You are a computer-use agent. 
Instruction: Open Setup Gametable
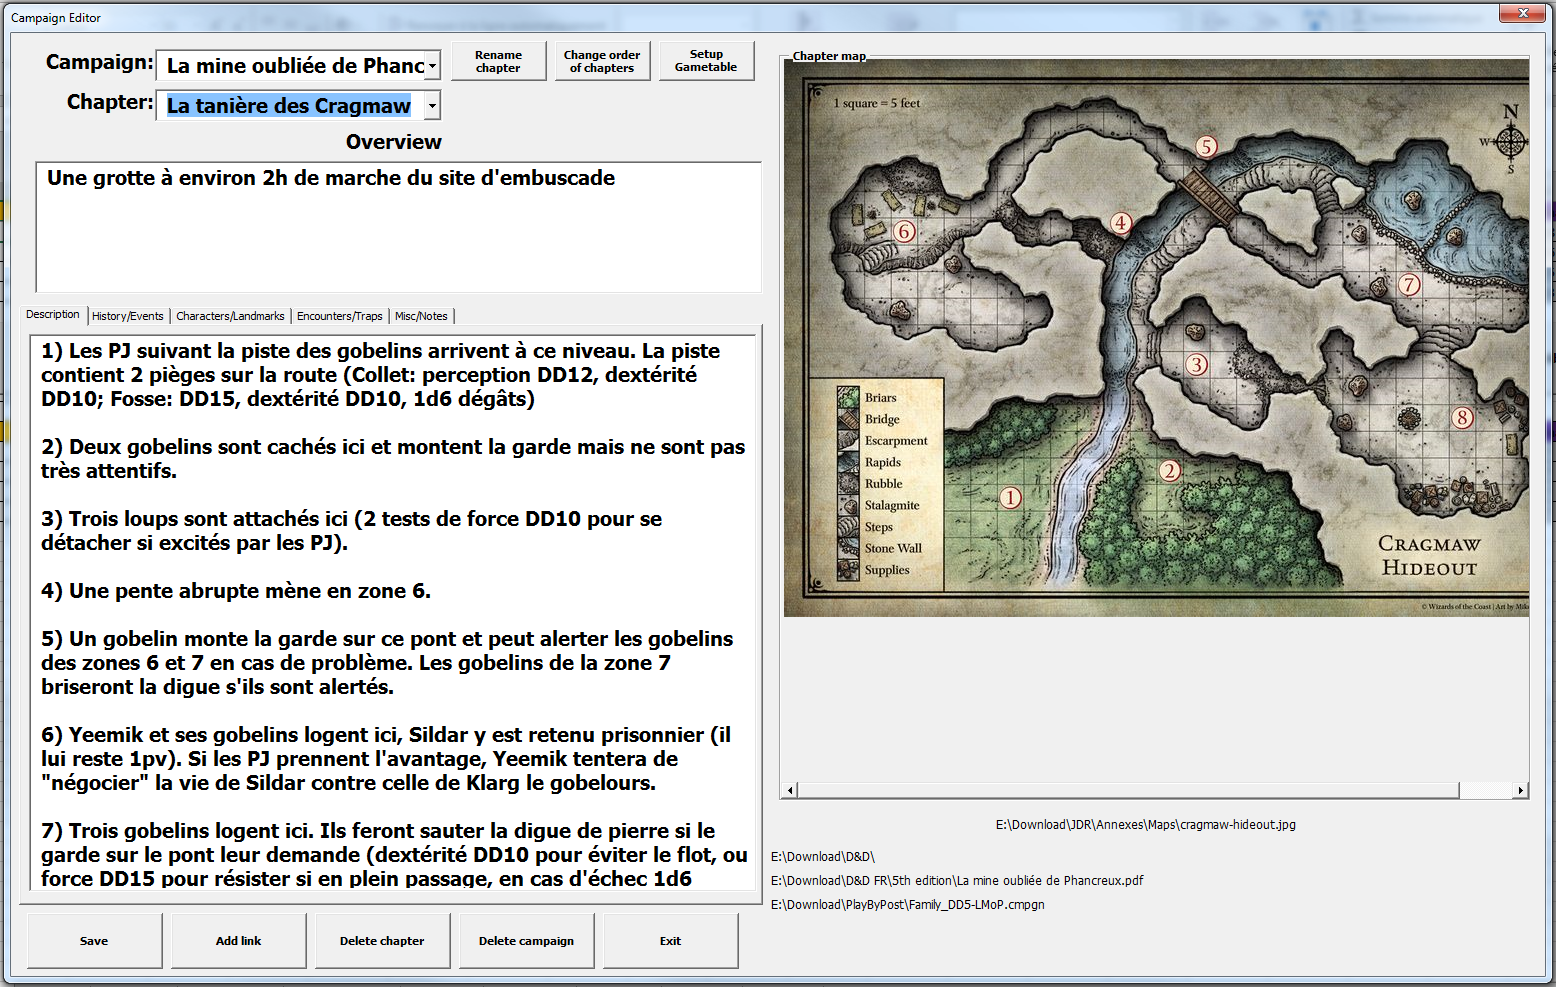tap(706, 62)
